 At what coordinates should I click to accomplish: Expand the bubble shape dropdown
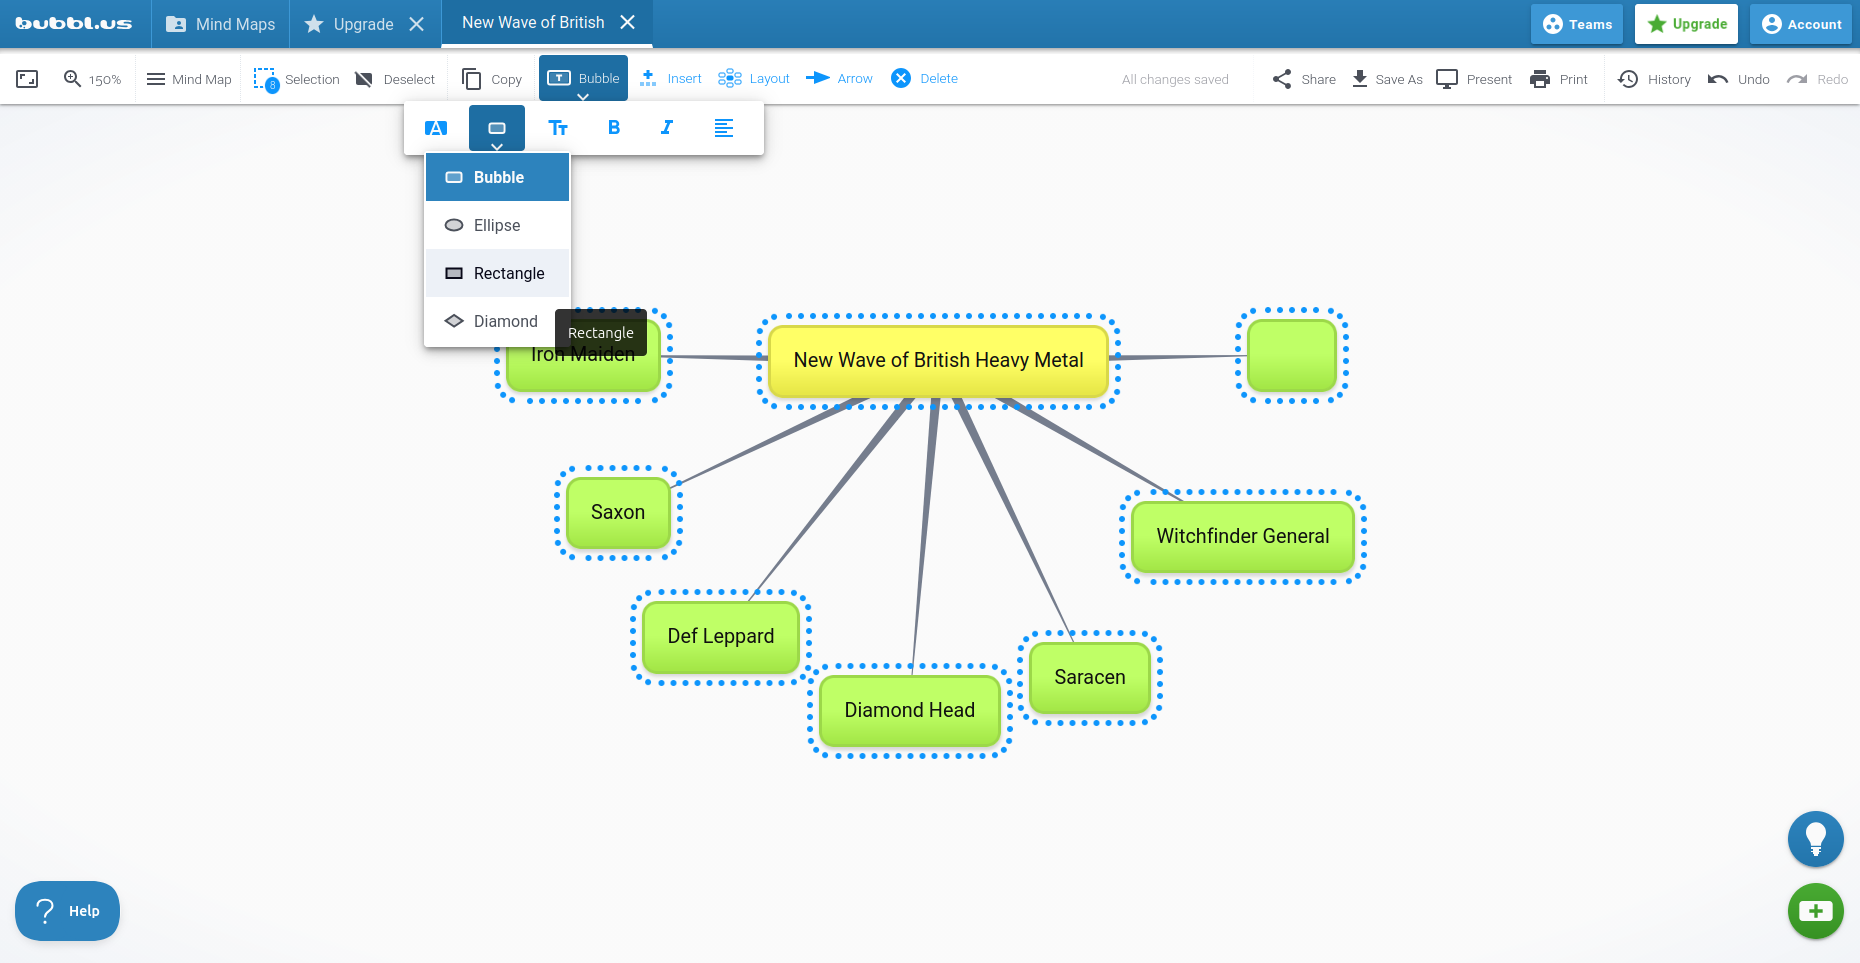(497, 129)
